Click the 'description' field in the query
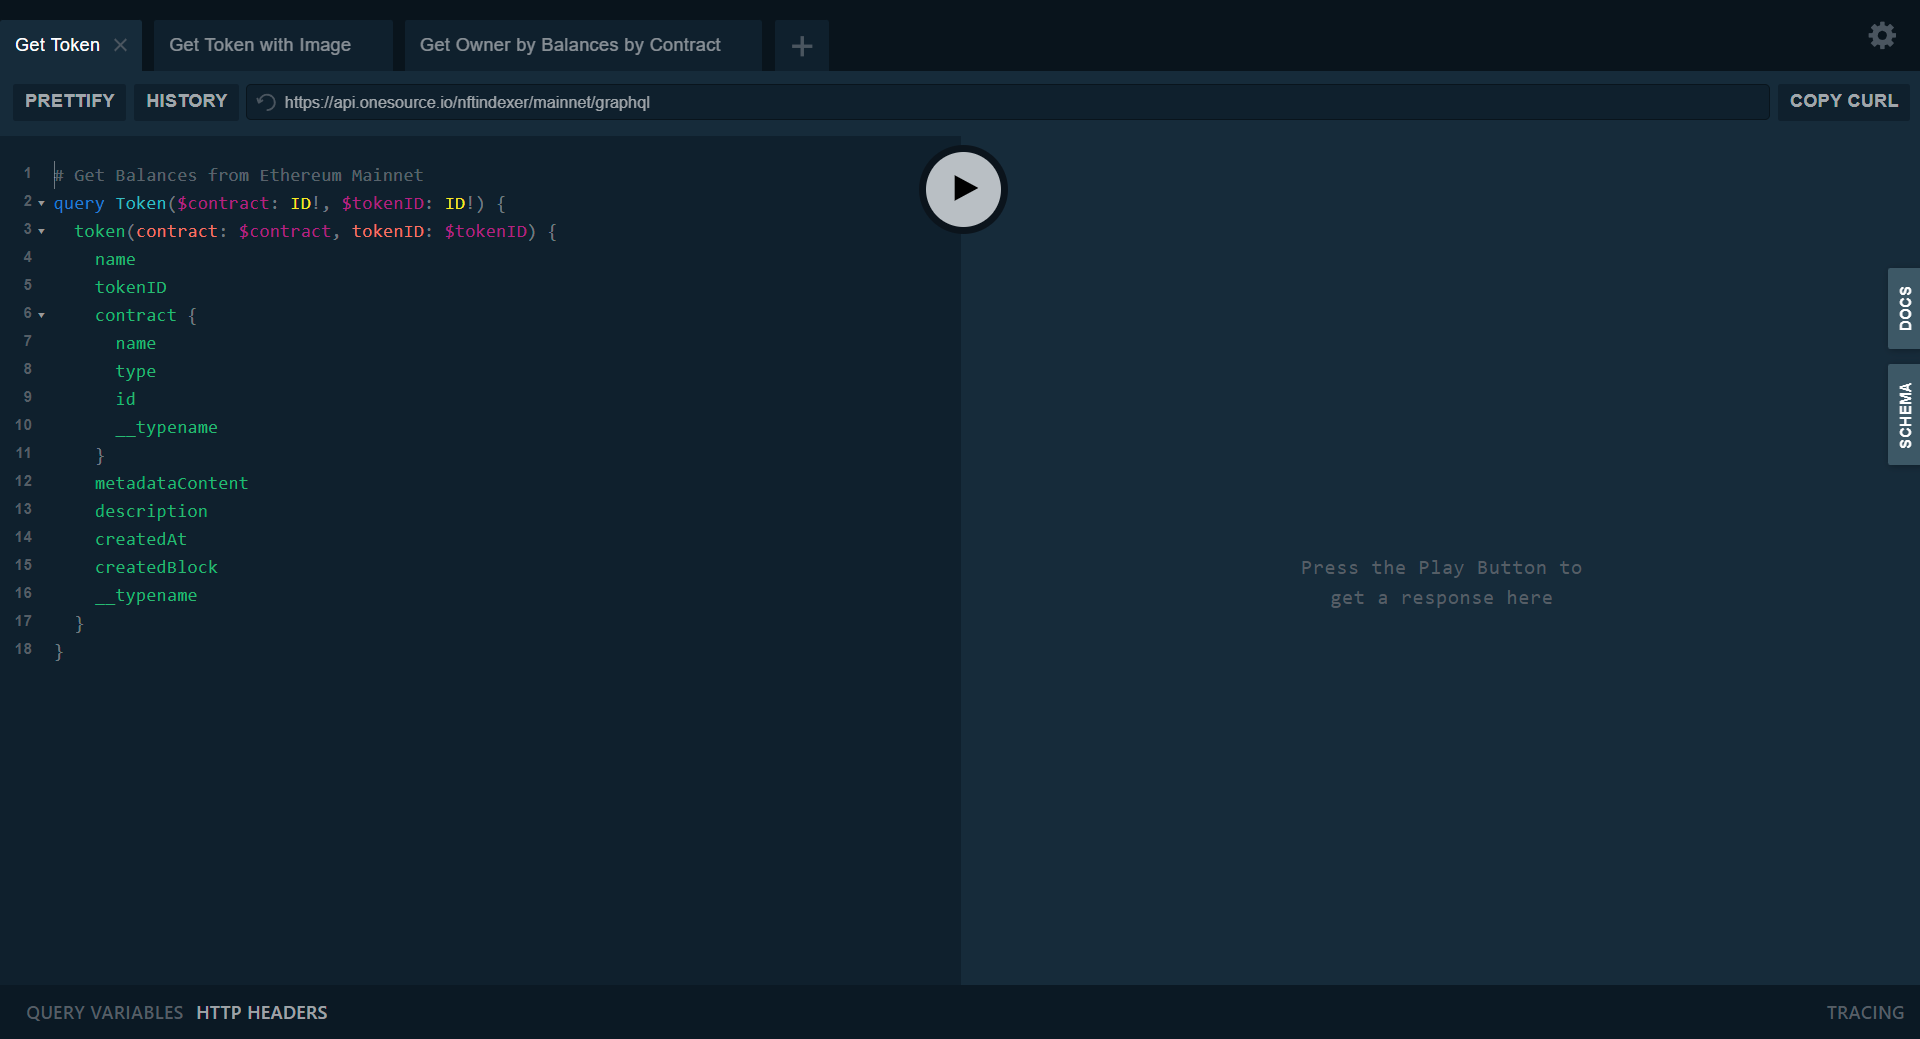 tap(151, 511)
